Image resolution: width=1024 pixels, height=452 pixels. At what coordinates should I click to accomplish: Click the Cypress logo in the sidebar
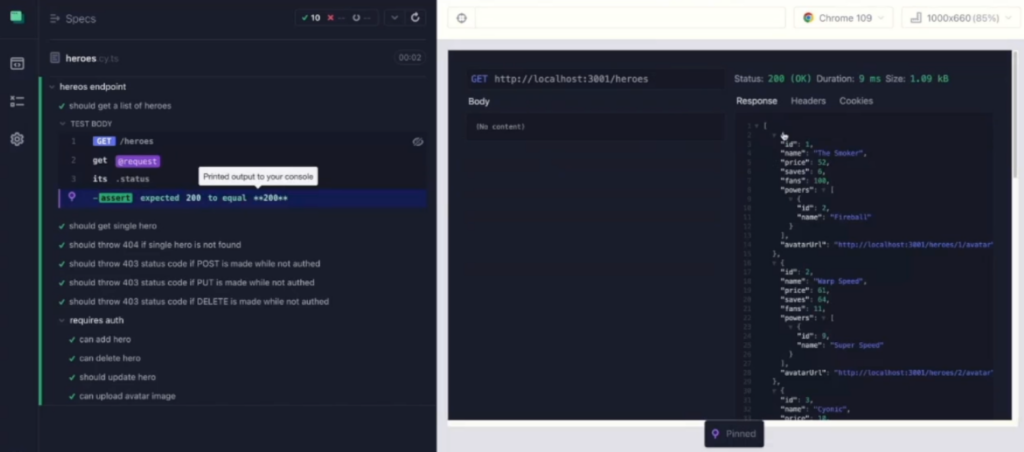[17, 17]
